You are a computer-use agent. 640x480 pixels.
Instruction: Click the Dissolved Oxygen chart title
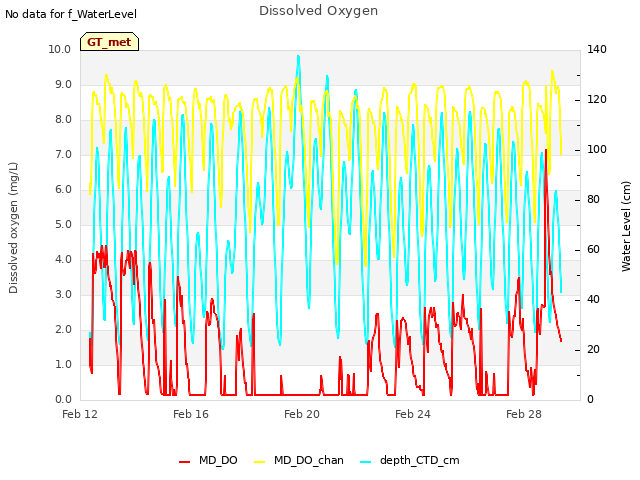coord(318,11)
